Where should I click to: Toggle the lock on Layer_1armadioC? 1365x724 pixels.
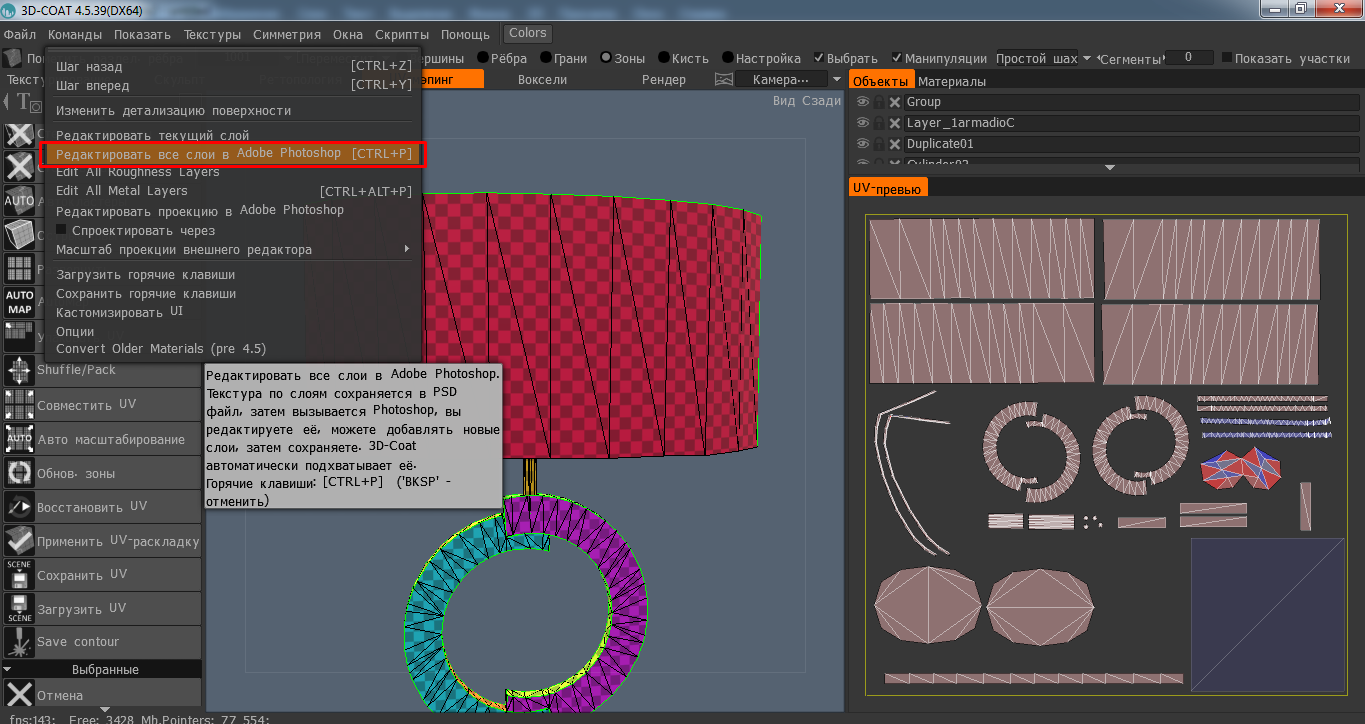click(x=878, y=123)
